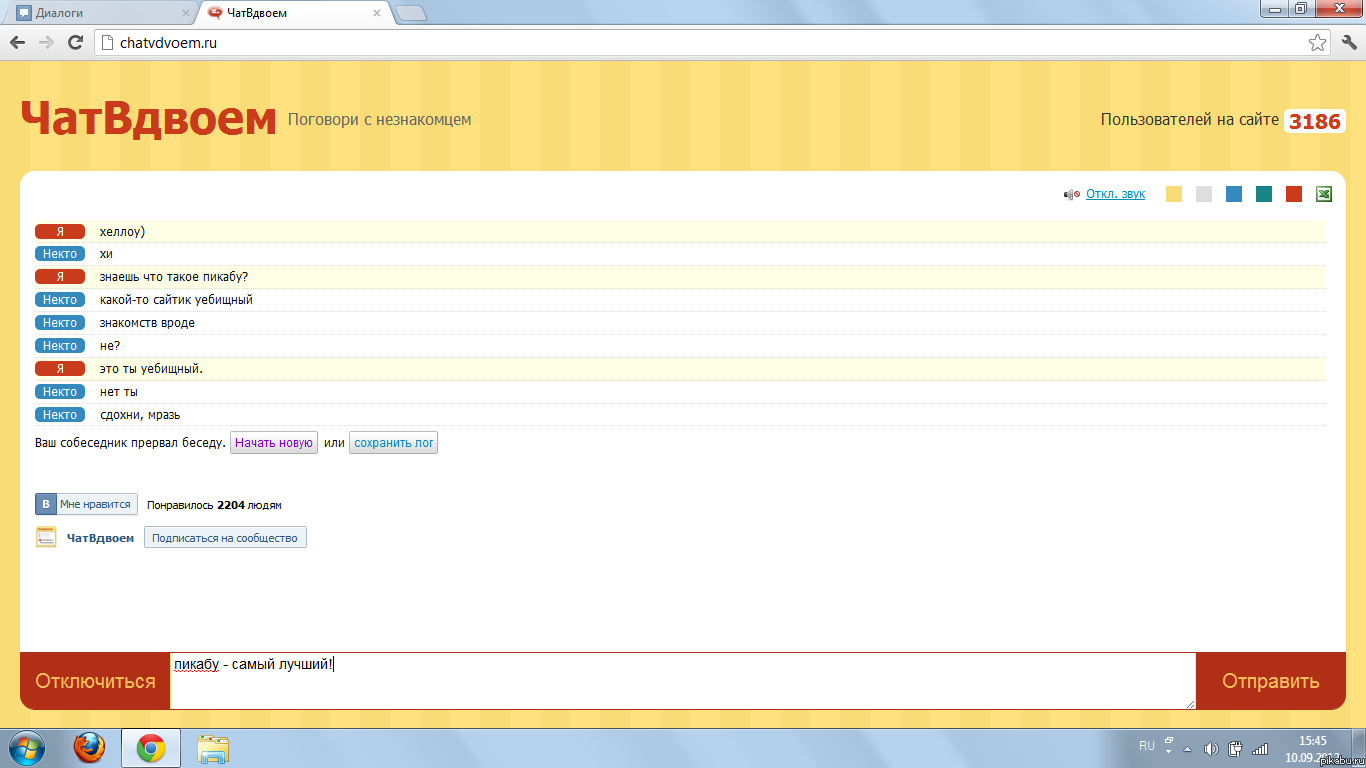This screenshot has height=768, width=1366.
Task: Click the Отправить send button
Action: [x=1270, y=681]
